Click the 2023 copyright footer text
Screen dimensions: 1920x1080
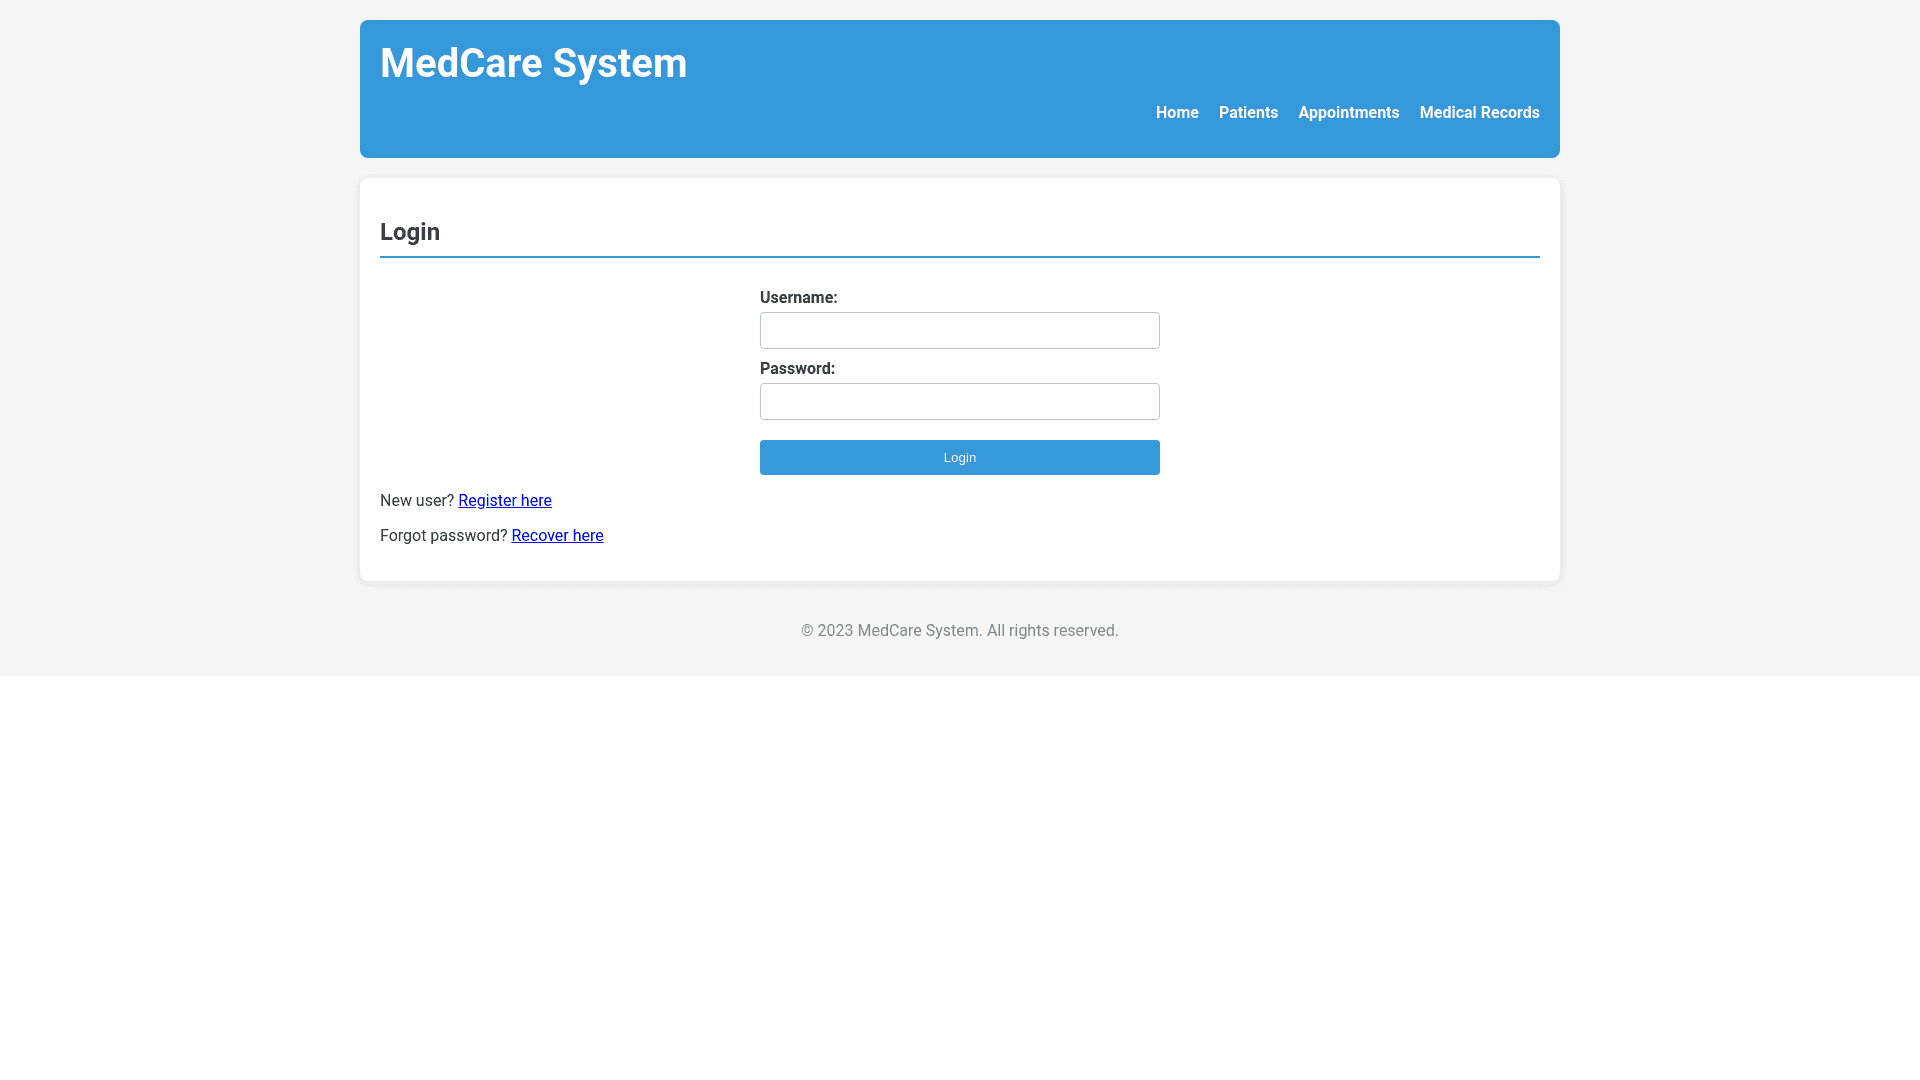[x=959, y=631]
